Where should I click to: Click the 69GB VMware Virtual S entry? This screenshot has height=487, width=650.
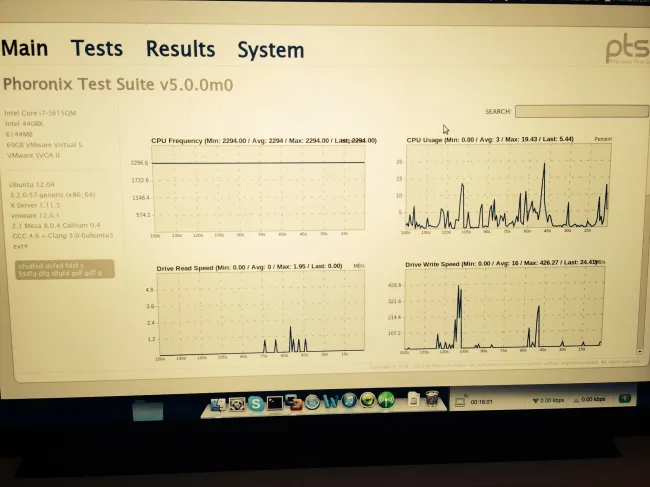coord(44,145)
